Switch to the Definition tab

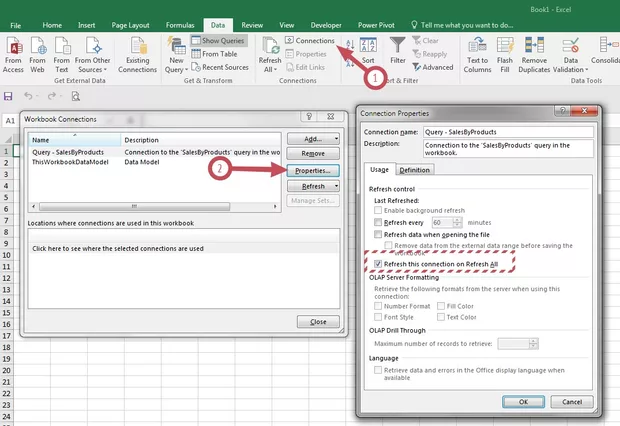click(415, 170)
